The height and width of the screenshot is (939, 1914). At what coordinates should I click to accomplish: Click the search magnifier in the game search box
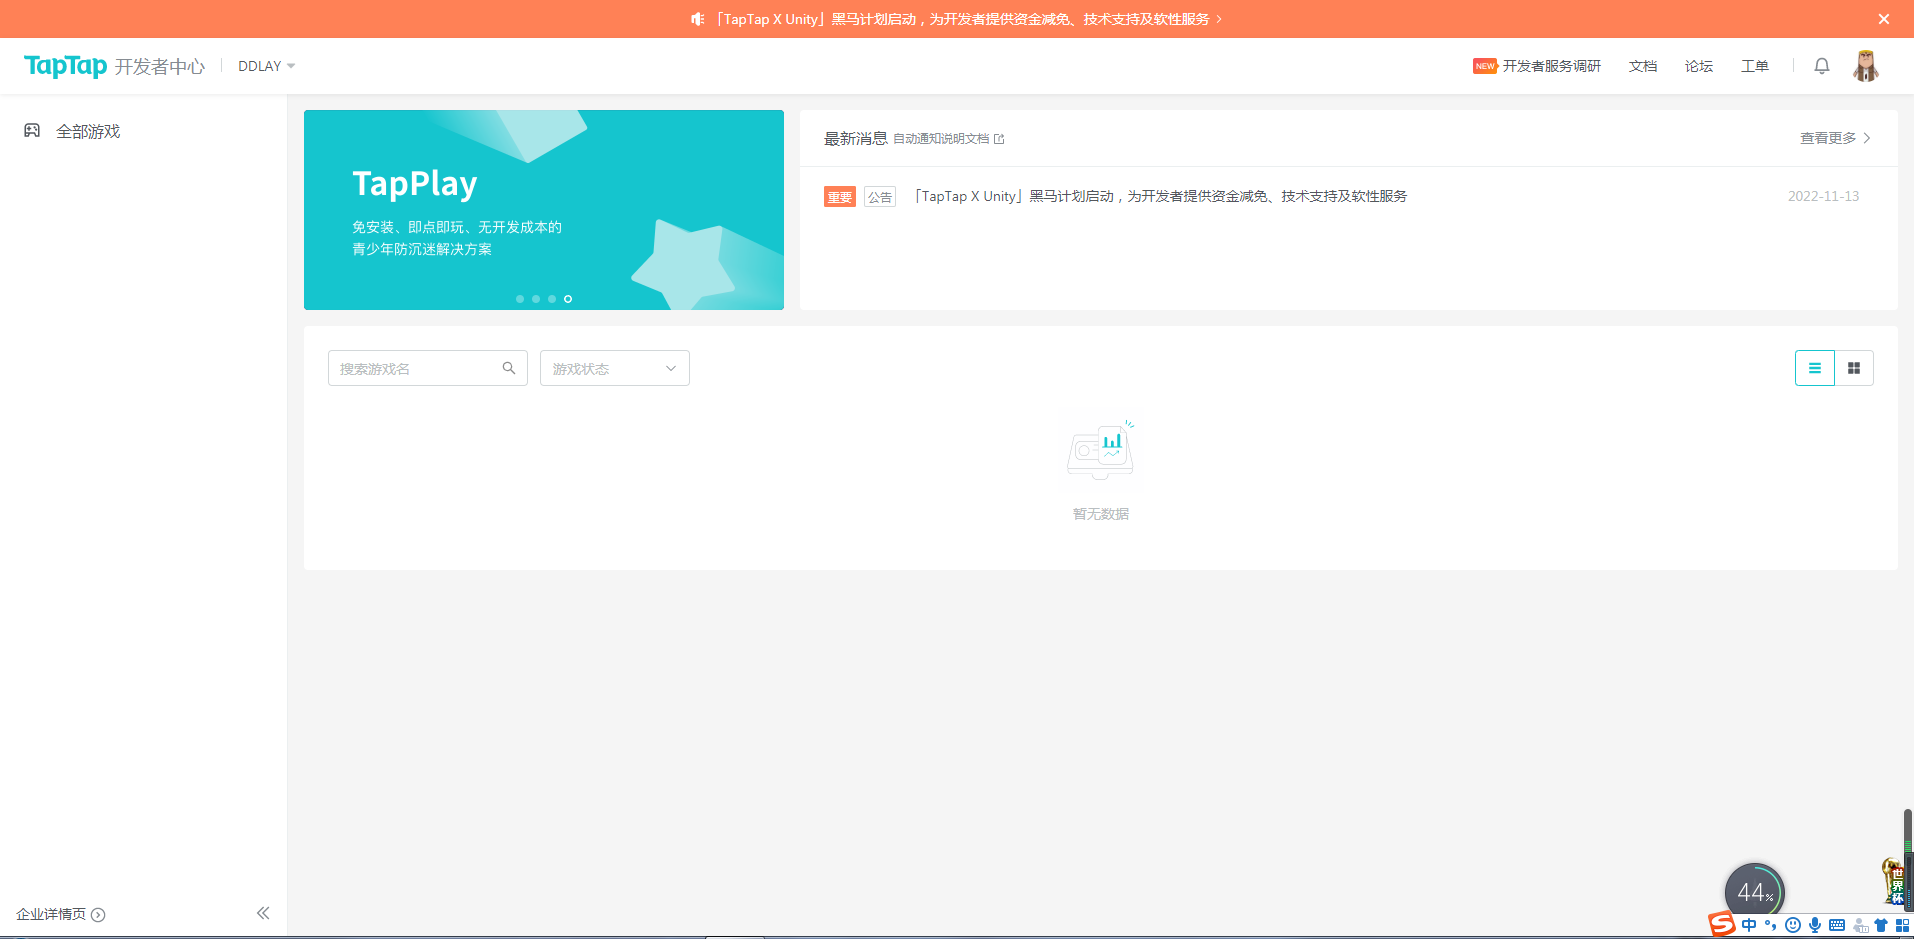(509, 368)
